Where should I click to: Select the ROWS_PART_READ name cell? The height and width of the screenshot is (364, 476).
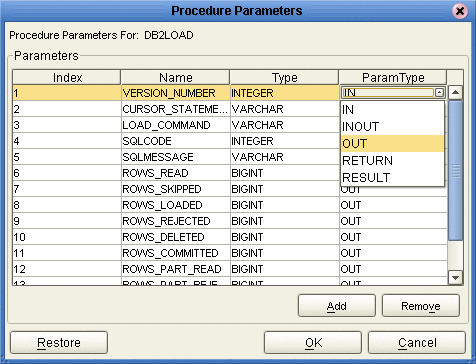pyautogui.click(x=176, y=269)
